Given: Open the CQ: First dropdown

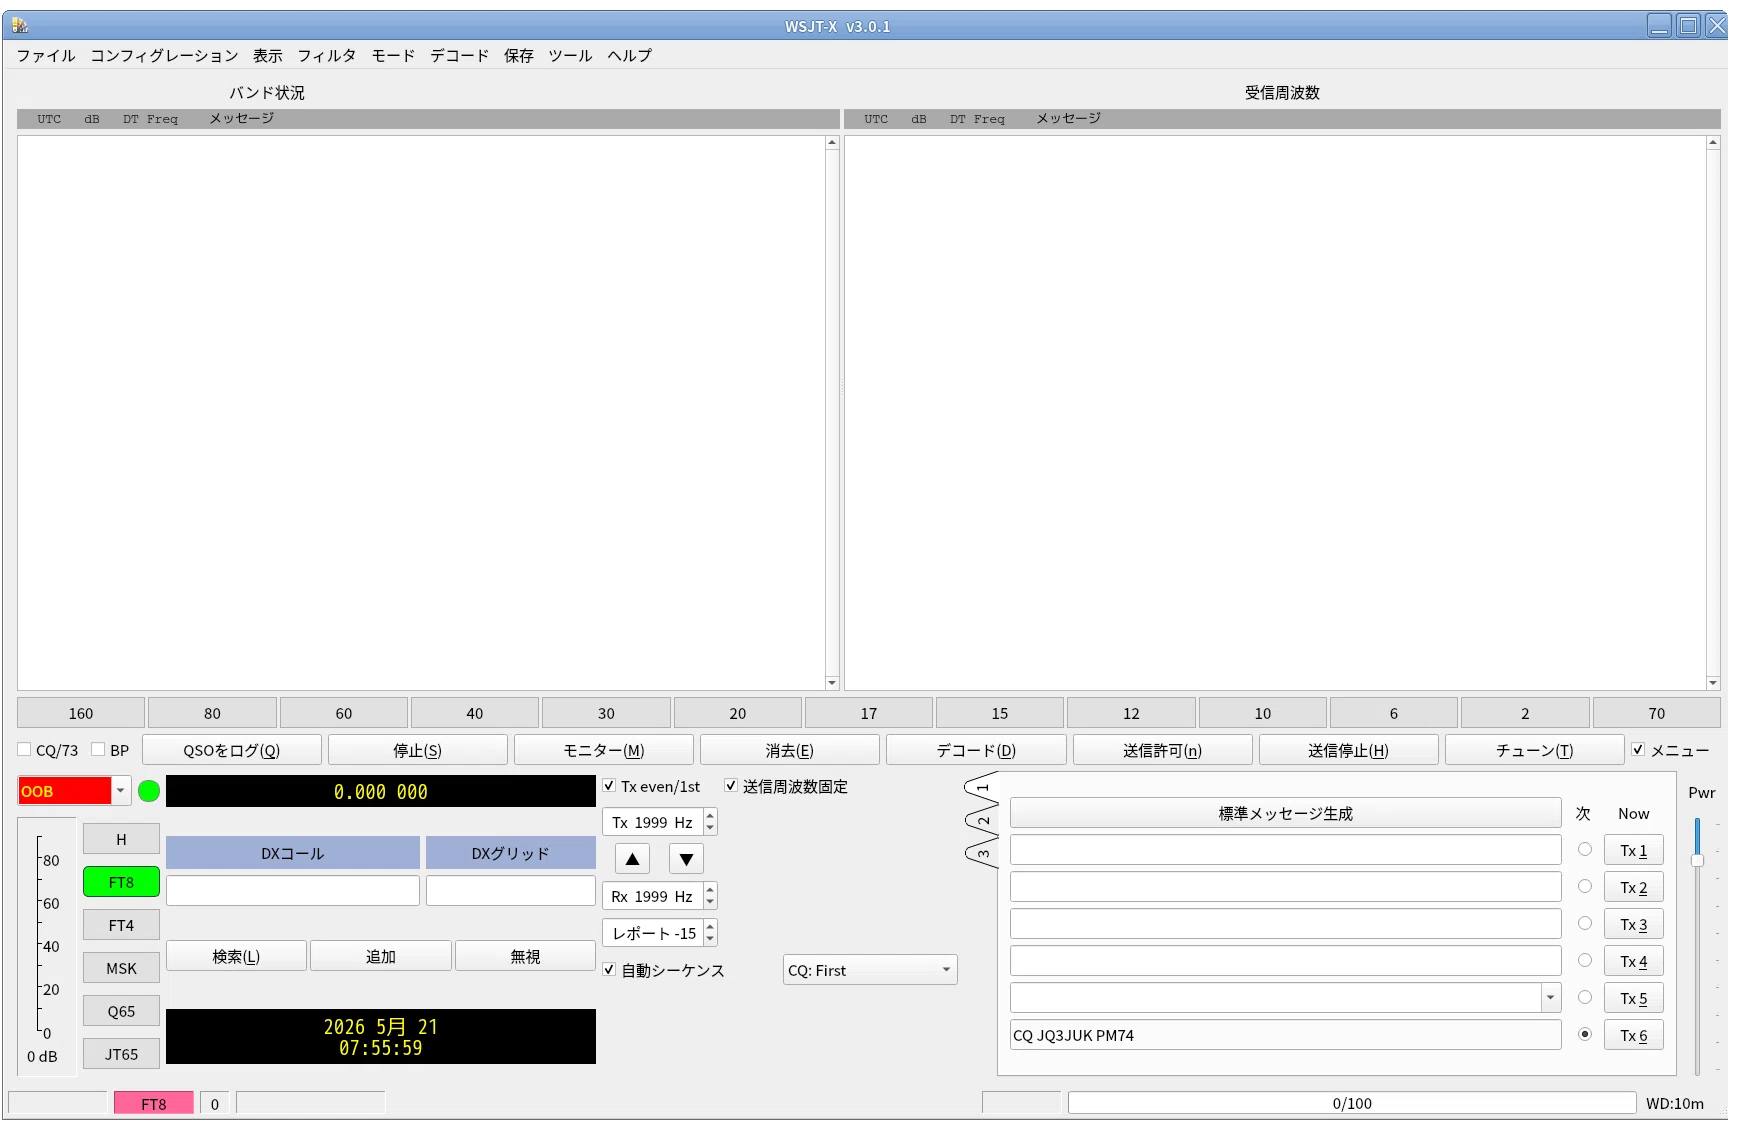Looking at the screenshot, I should 870,970.
